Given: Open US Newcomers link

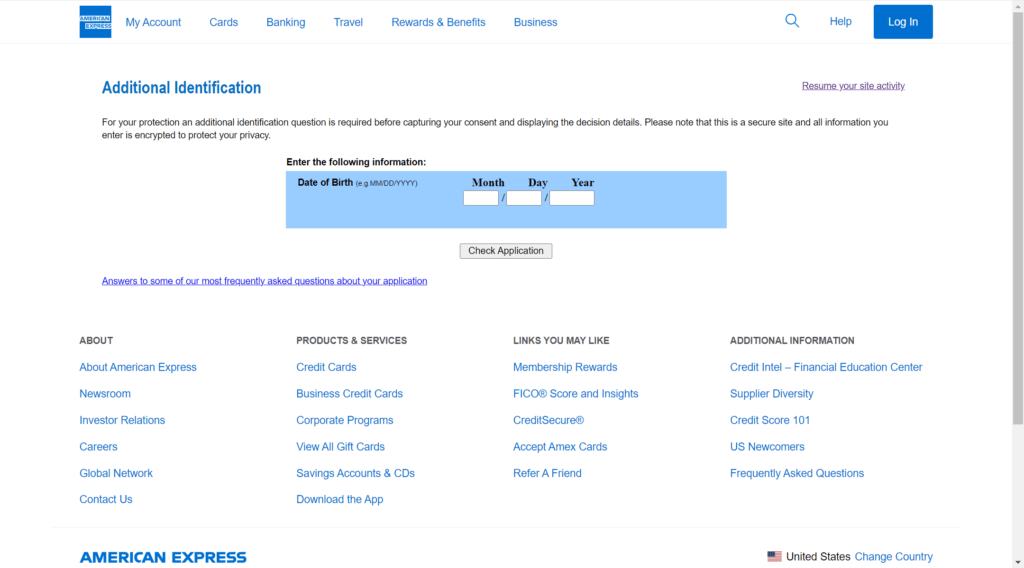Looking at the screenshot, I should 767,447.
